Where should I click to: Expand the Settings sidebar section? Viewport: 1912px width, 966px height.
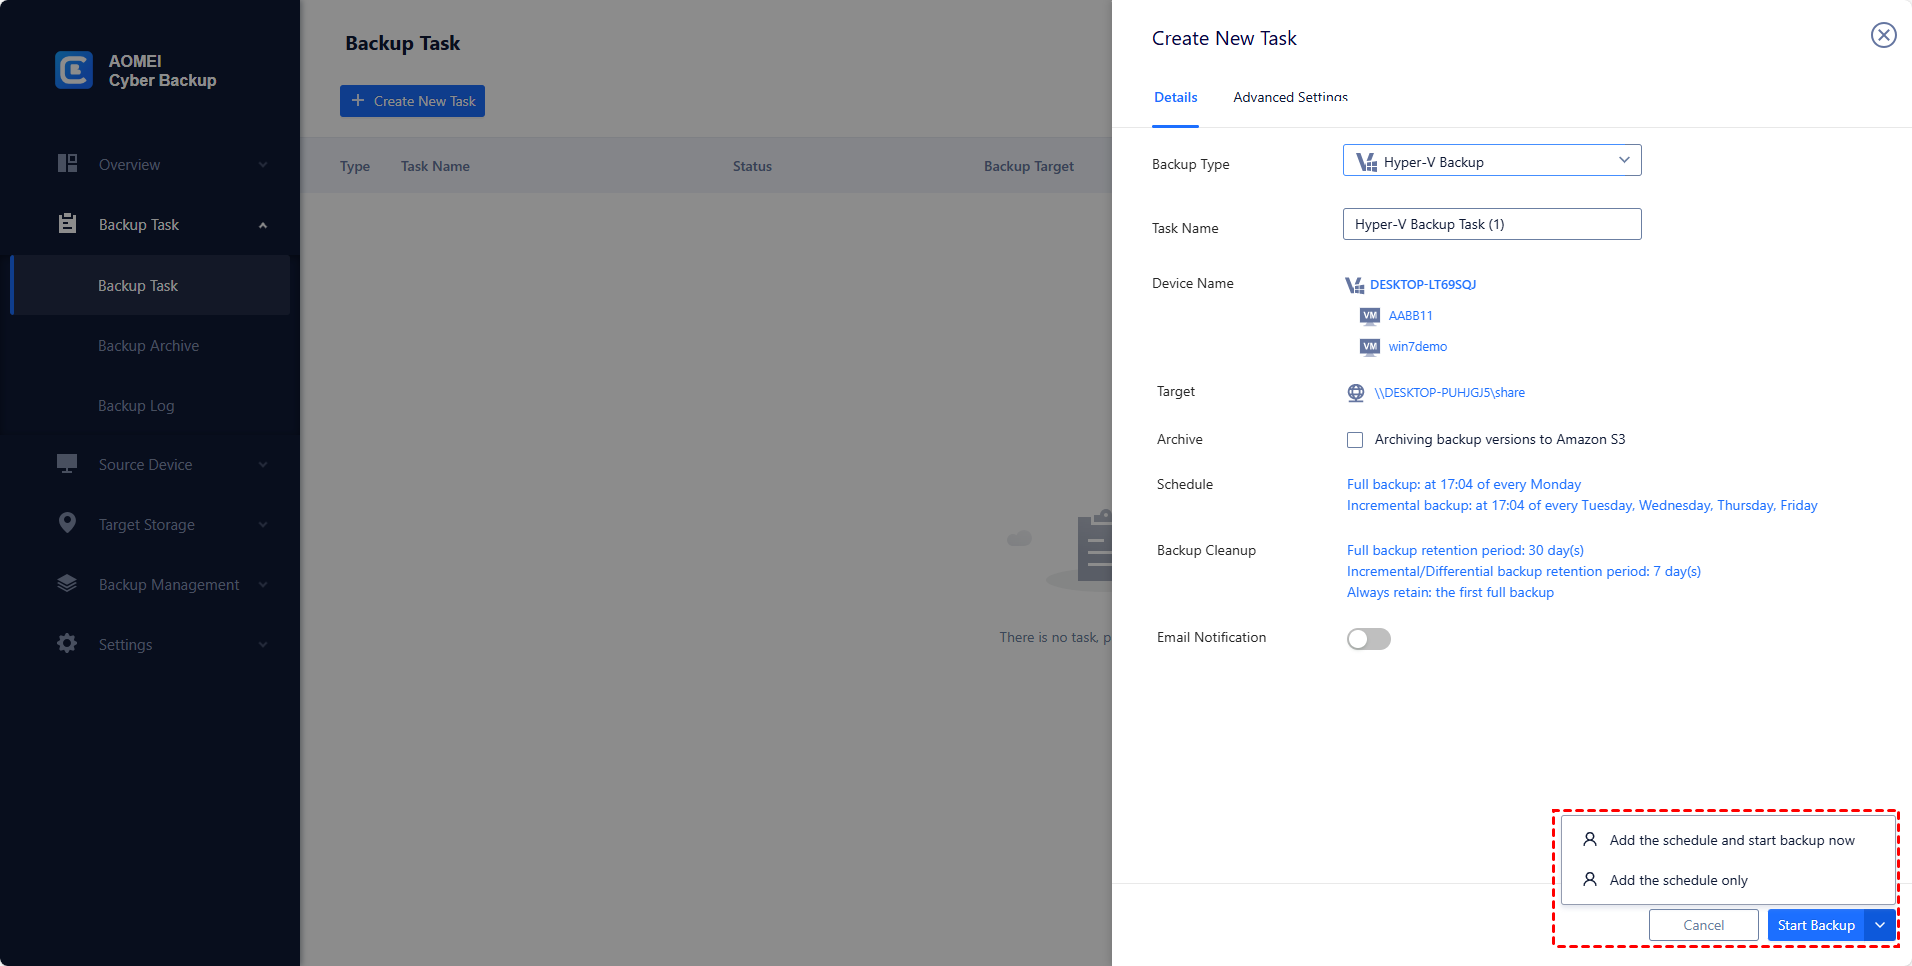(263, 645)
